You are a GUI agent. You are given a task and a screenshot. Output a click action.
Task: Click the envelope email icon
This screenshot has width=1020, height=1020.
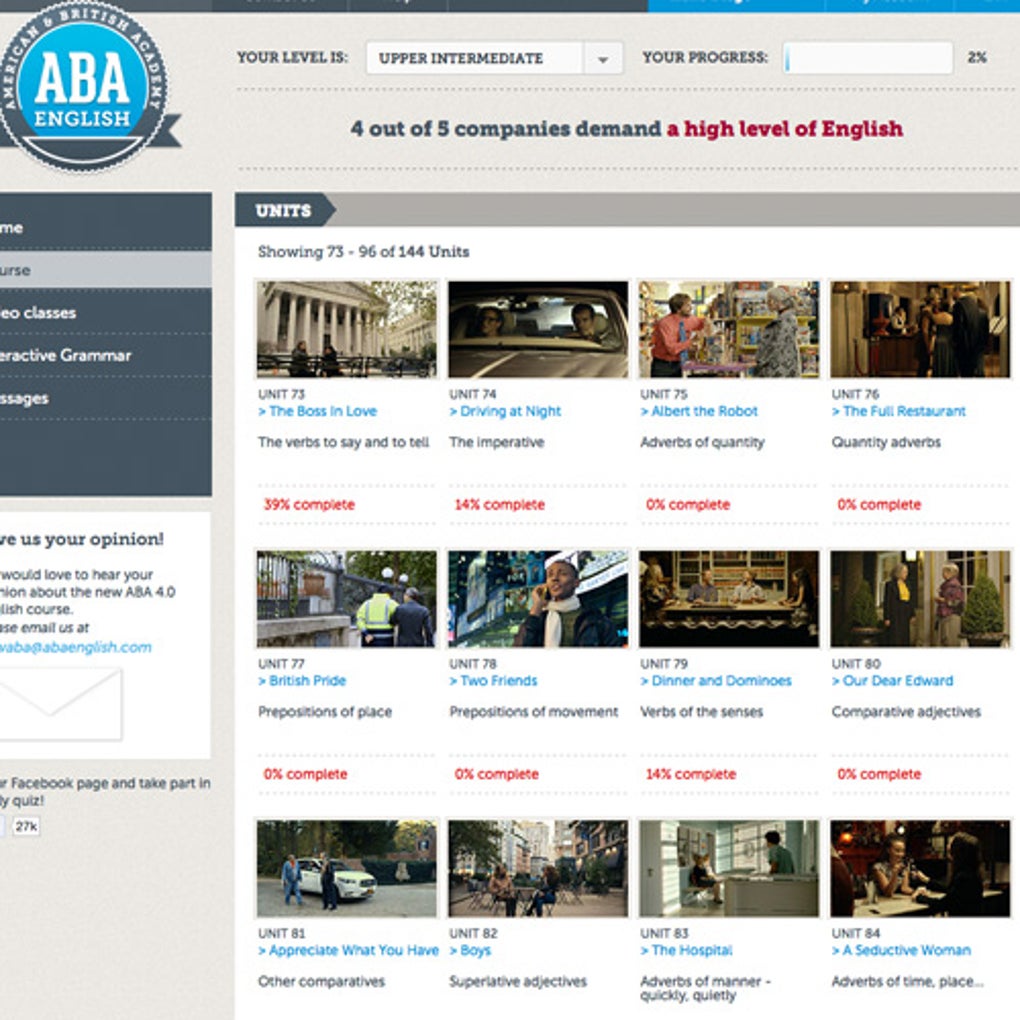click(x=60, y=704)
